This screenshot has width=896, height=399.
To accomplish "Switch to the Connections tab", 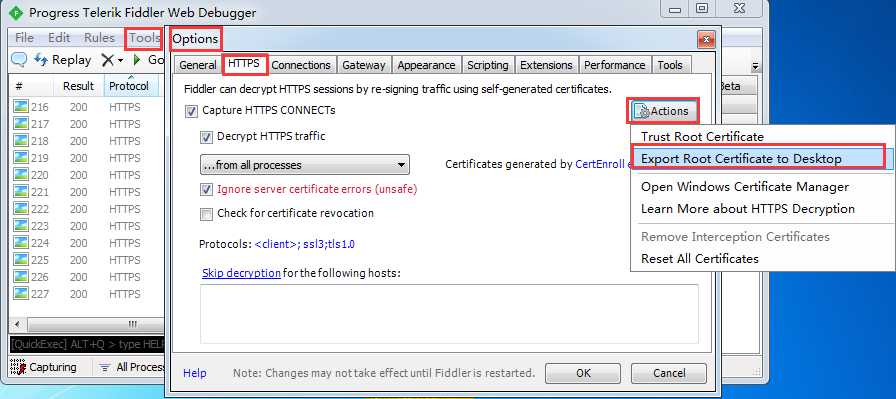I will [x=301, y=65].
